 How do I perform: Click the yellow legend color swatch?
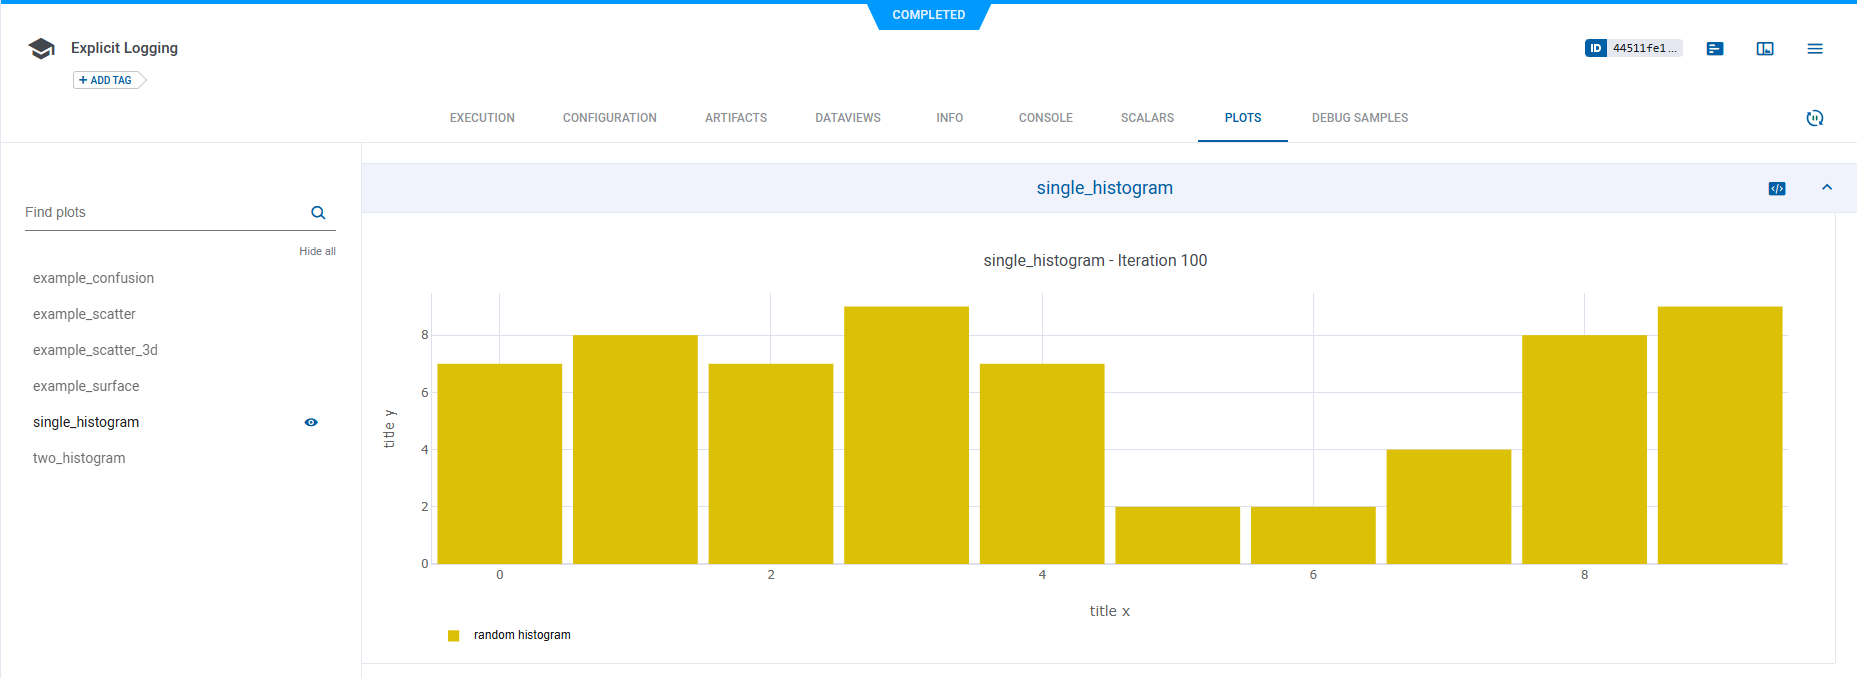[x=453, y=636]
